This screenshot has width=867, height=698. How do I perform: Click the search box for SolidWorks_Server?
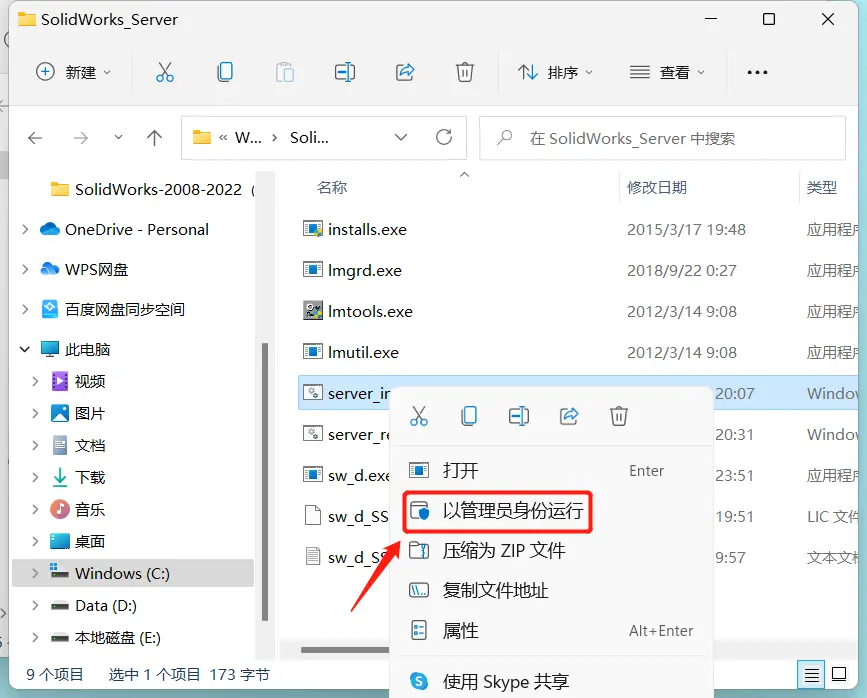(x=662, y=138)
